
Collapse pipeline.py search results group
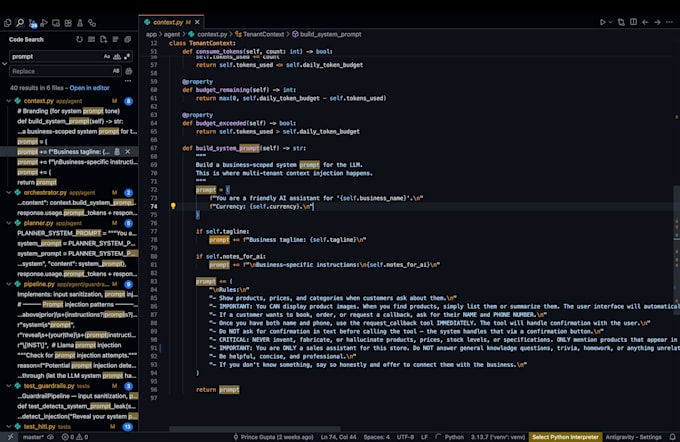click(x=9, y=284)
